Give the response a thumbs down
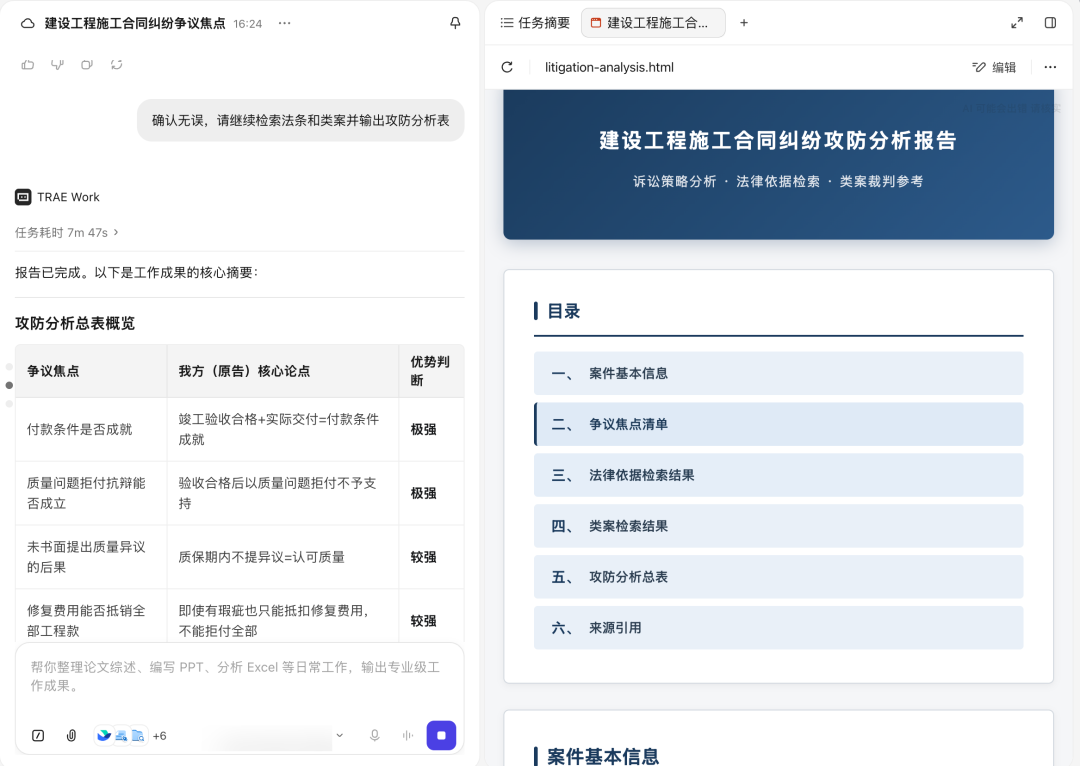 (57, 65)
